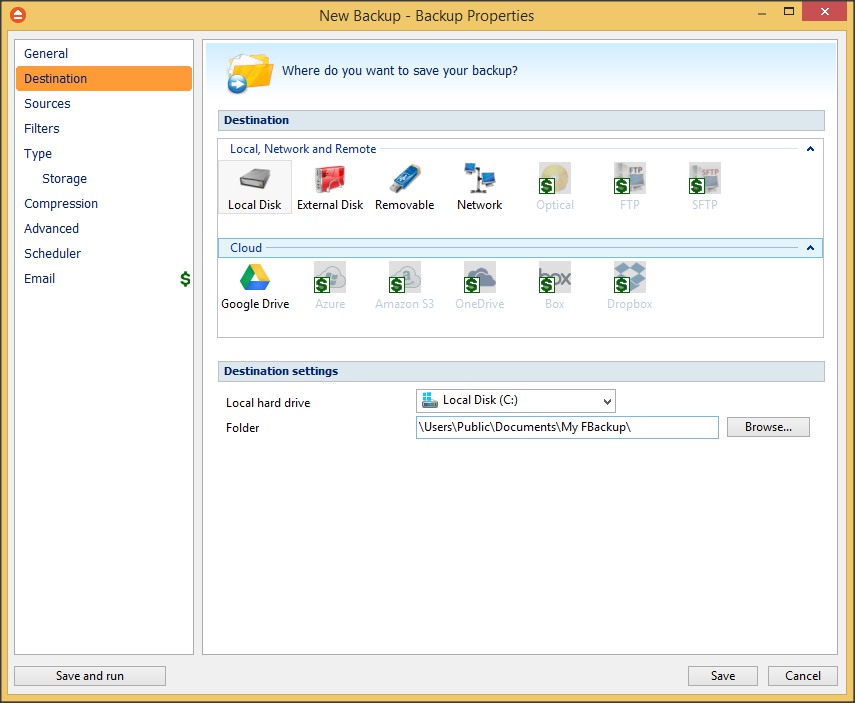Choose the Box cloud destination
The width and height of the screenshot is (855, 703).
point(555,286)
